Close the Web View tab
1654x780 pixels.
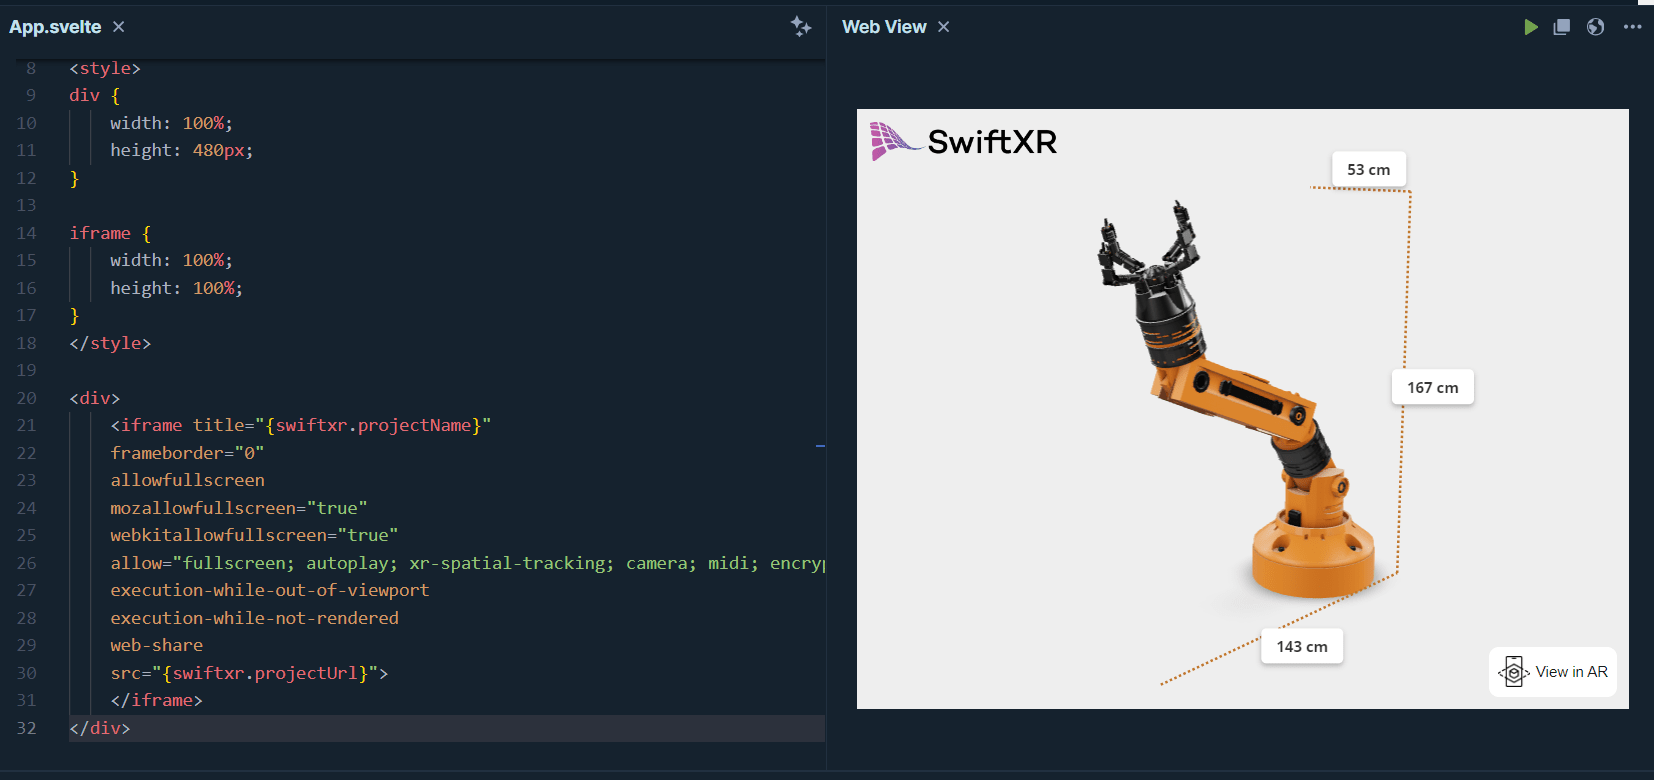(x=943, y=27)
